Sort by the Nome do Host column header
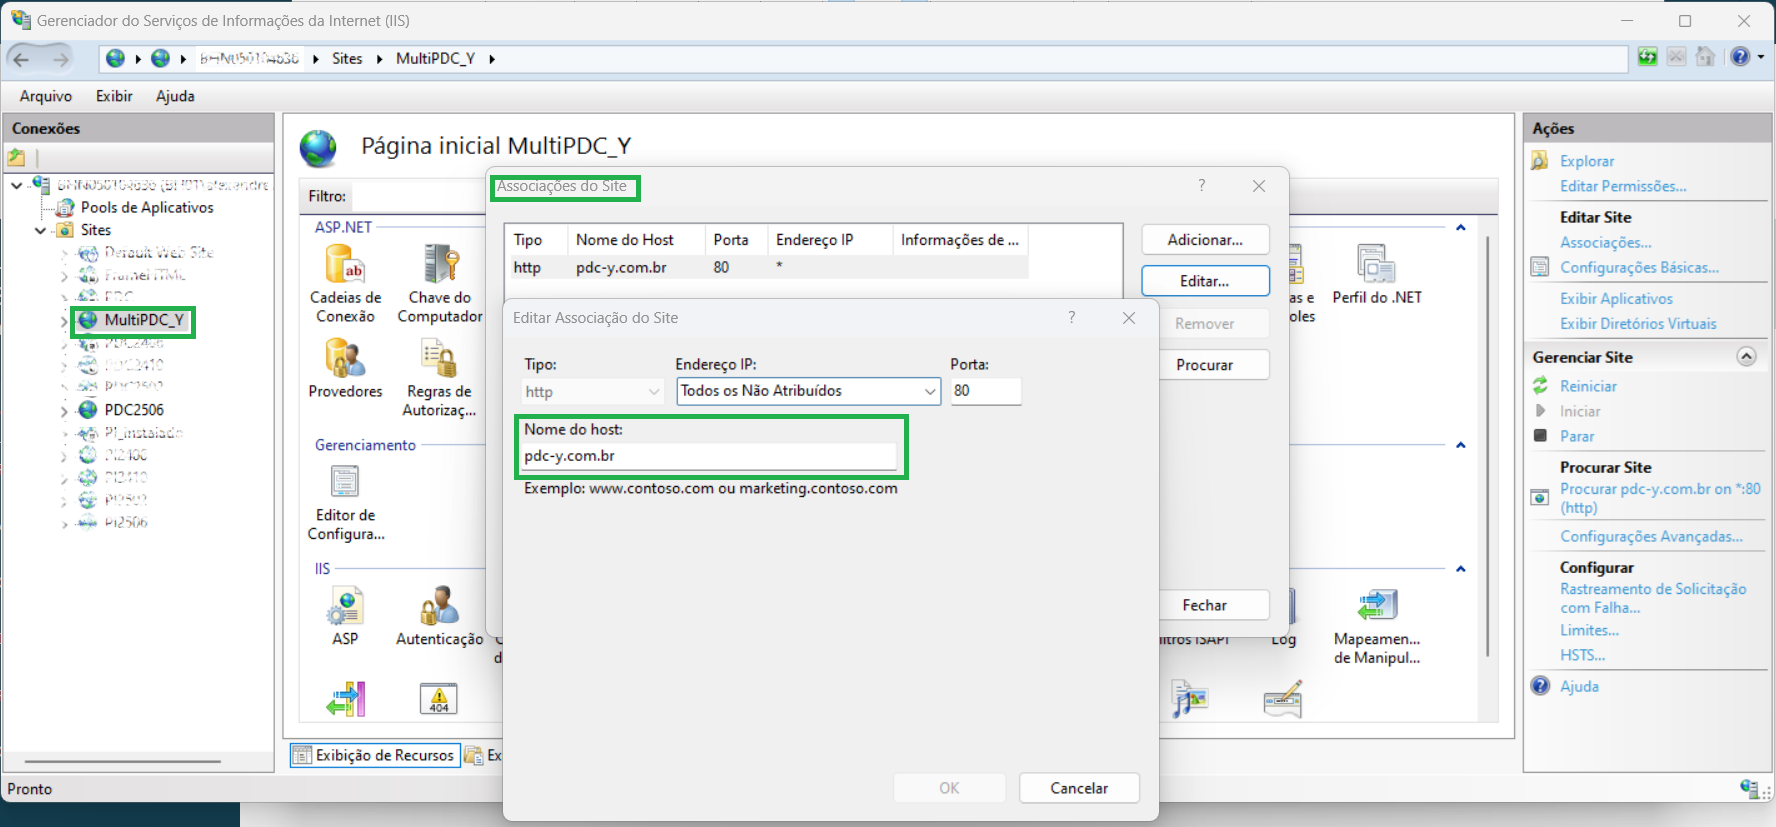1776x827 pixels. (636, 240)
